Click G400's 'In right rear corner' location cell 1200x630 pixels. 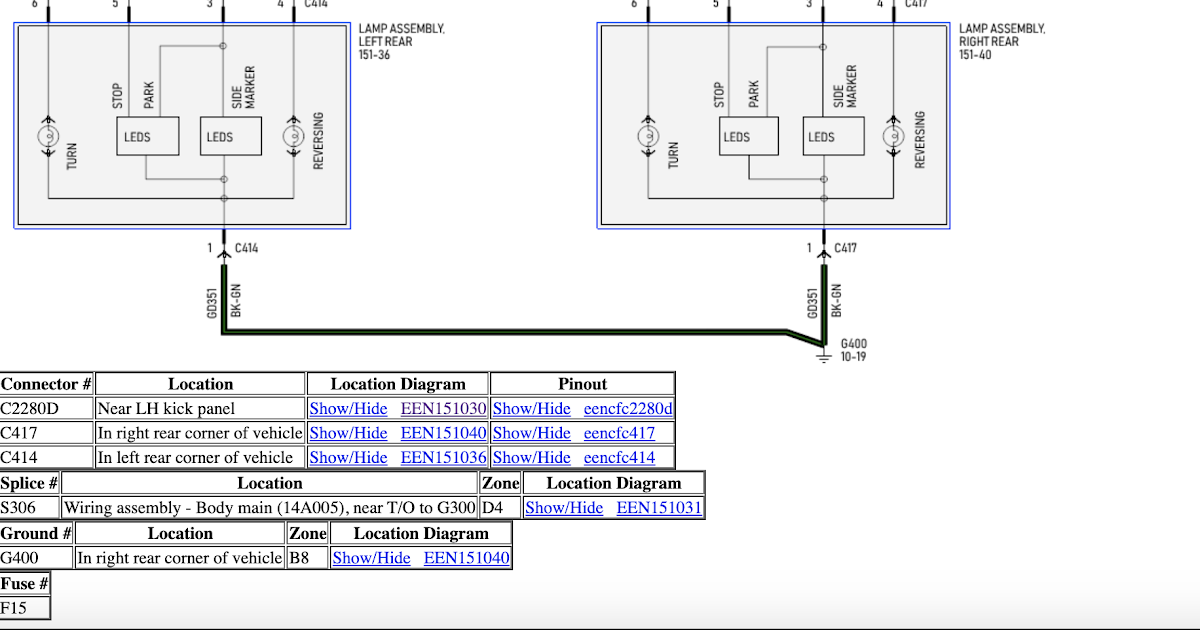(x=180, y=557)
